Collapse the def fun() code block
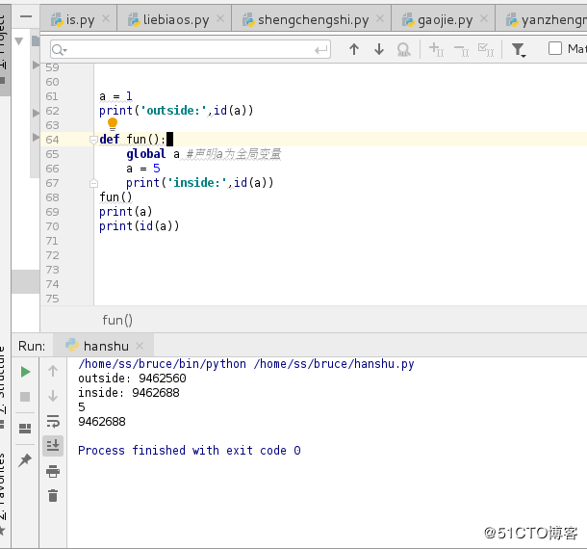This screenshot has height=549, width=587. (93, 140)
